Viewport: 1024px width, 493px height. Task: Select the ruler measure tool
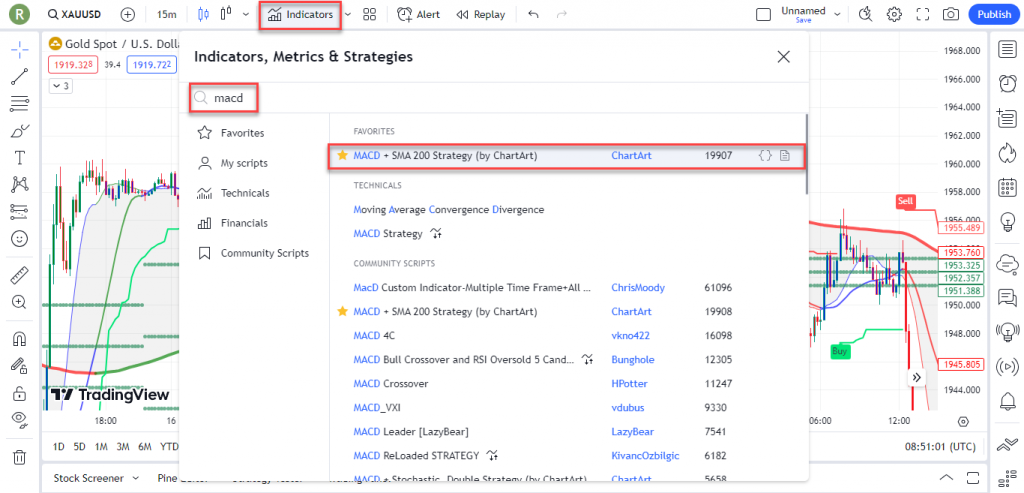pyautogui.click(x=20, y=275)
